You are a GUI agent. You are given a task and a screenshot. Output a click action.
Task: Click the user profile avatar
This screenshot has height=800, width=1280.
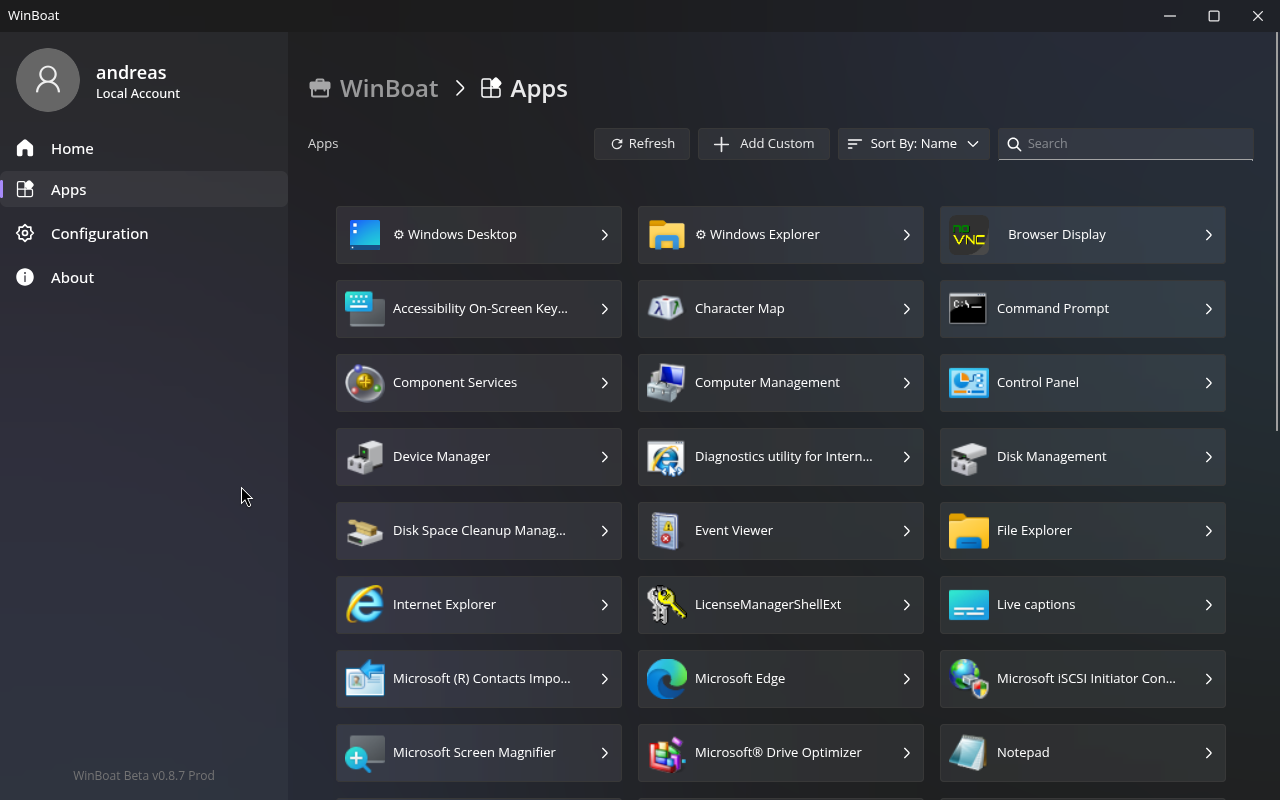[48, 80]
